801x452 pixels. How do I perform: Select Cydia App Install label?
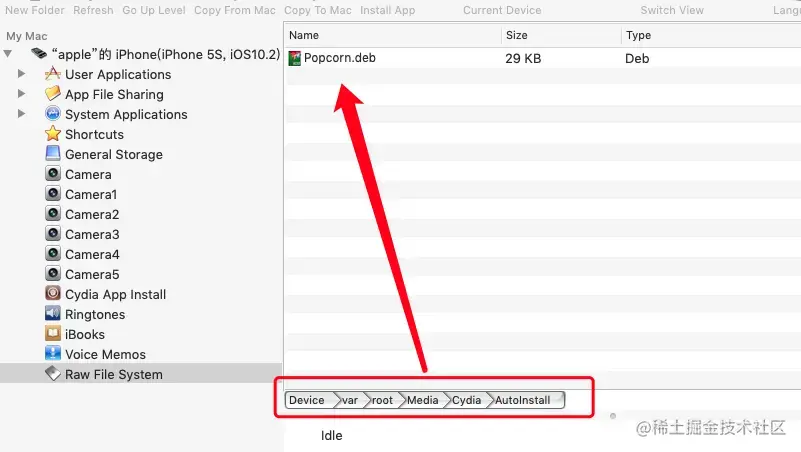(x=115, y=294)
